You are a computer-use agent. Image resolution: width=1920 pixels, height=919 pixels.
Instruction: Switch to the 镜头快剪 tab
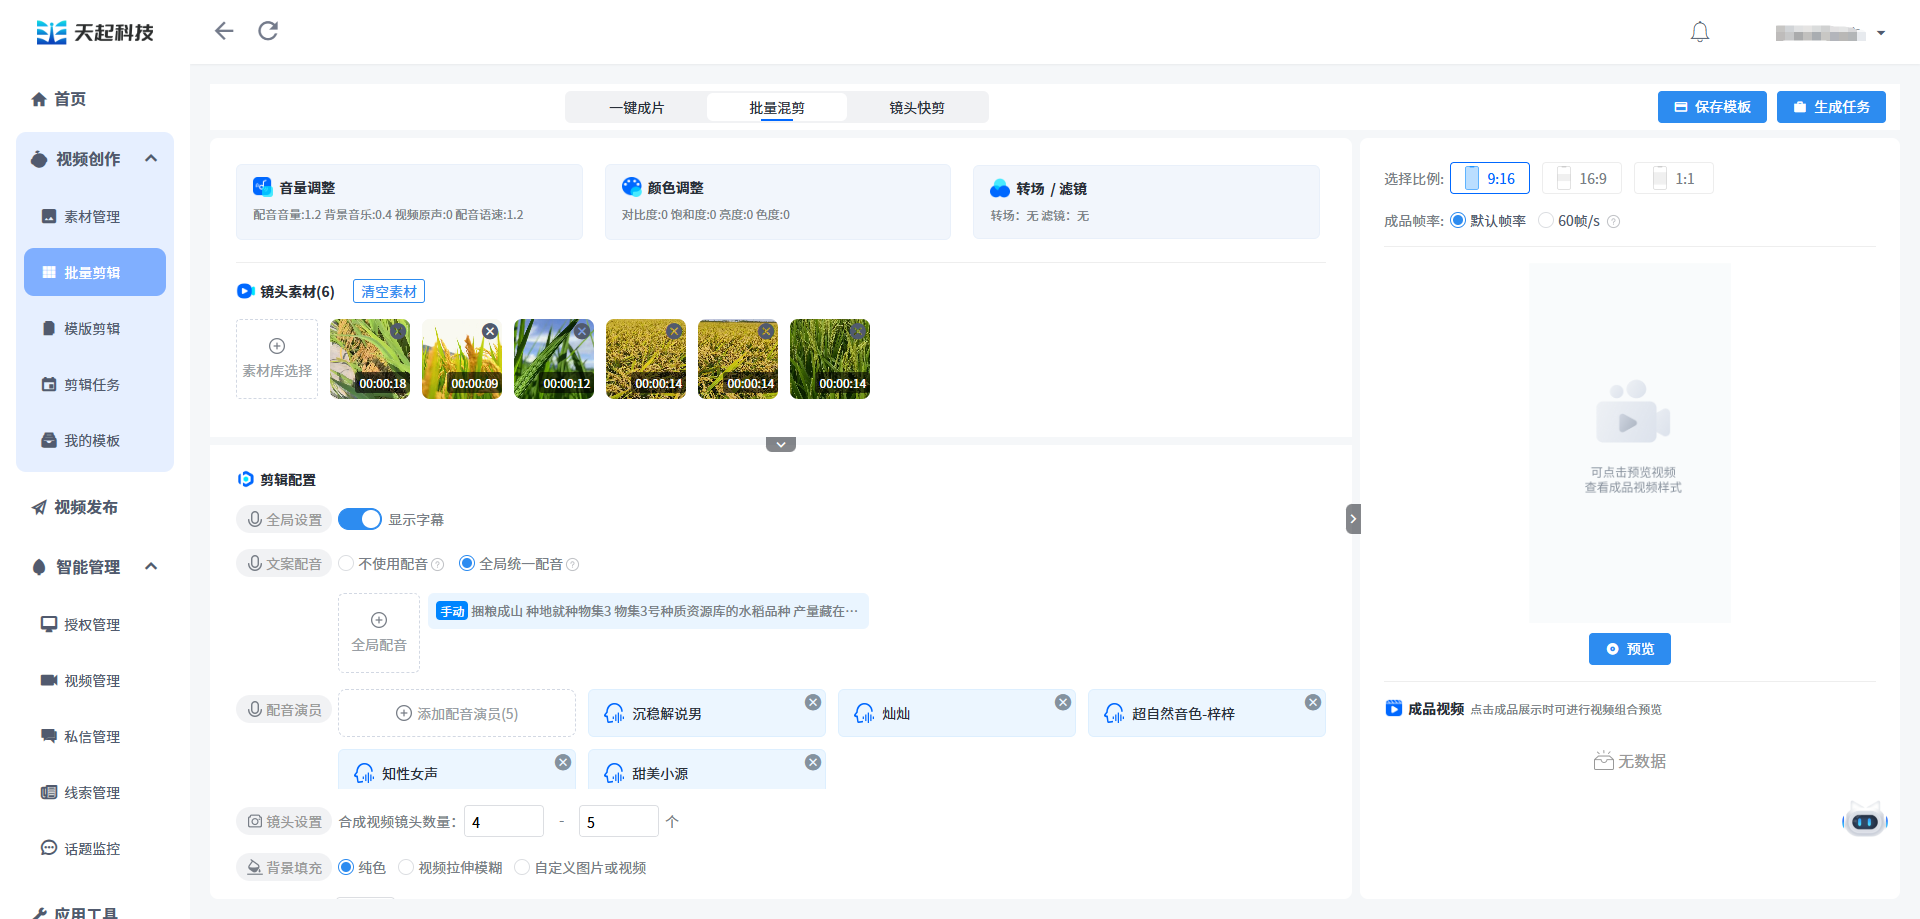pos(917,108)
